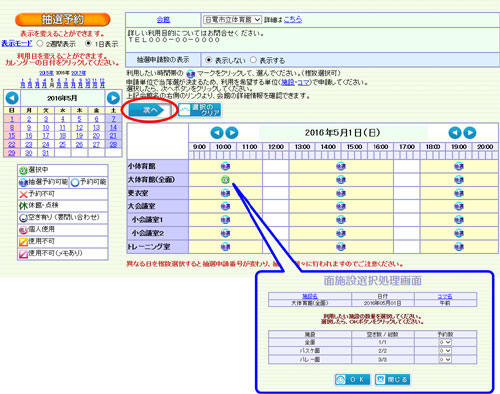Select calendar date 29

12,153
